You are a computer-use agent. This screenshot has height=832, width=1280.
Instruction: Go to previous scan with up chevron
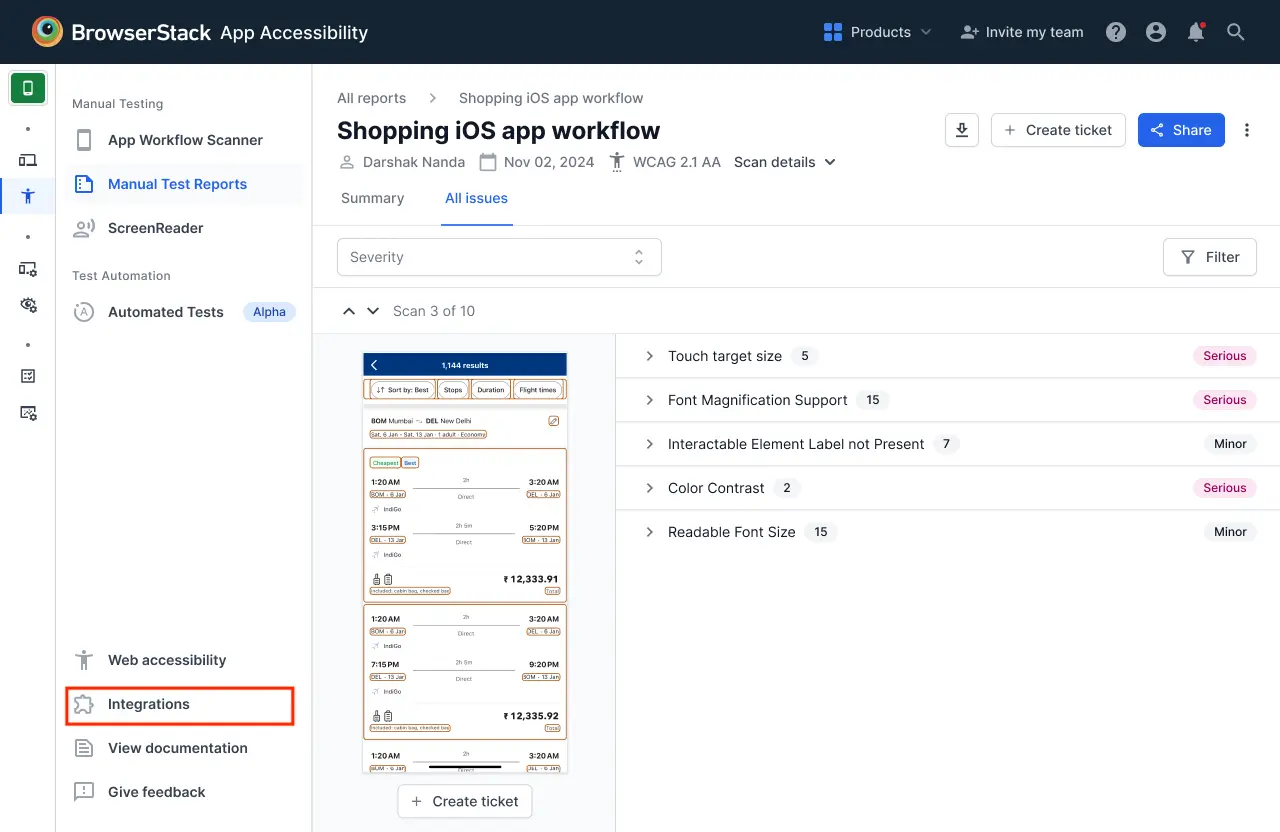[349, 311]
